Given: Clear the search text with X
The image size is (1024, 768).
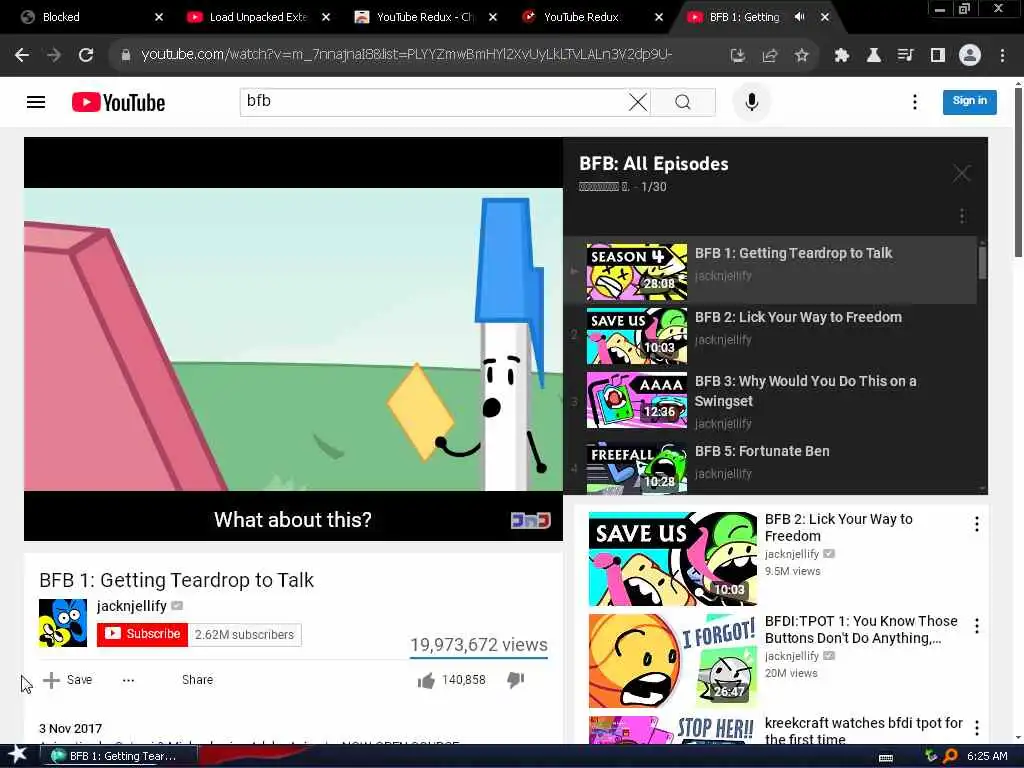Looking at the screenshot, I should 638,102.
